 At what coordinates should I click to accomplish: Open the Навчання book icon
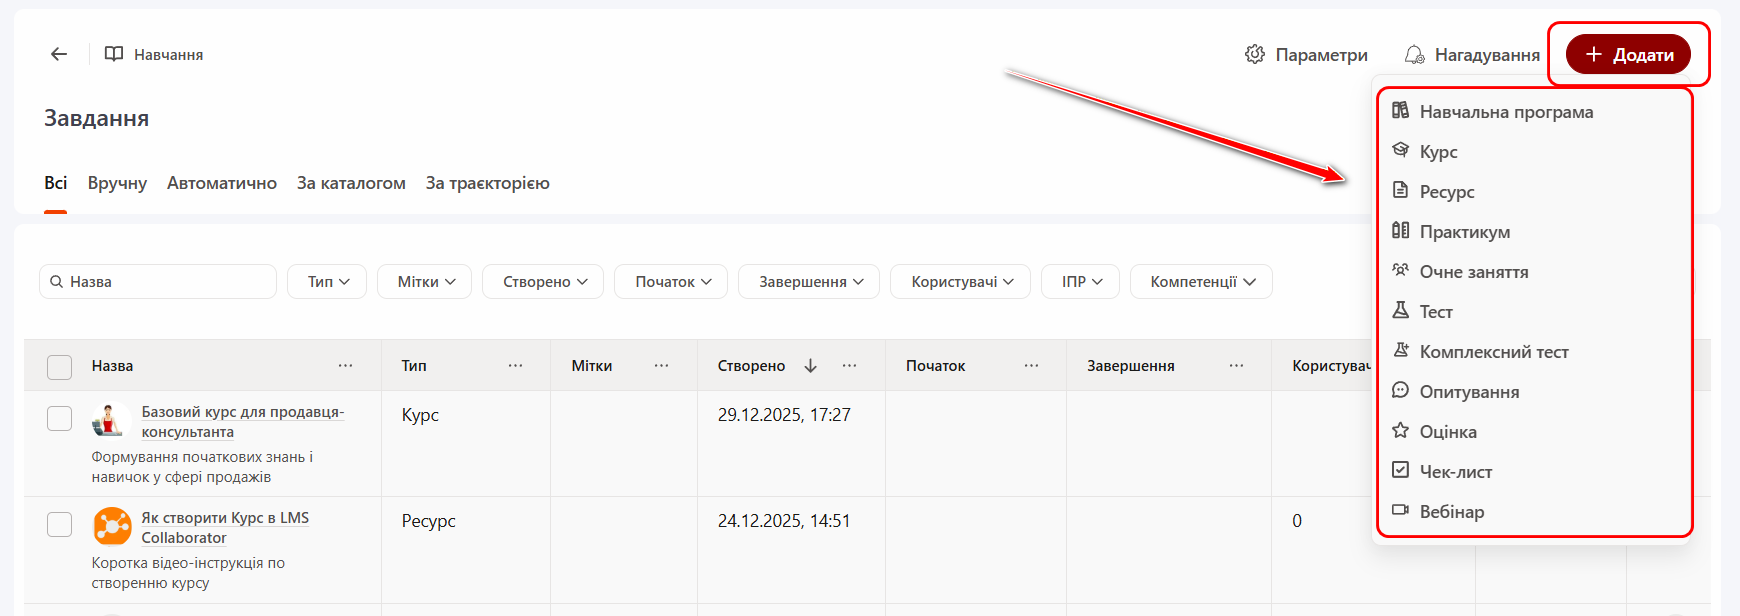point(114,54)
